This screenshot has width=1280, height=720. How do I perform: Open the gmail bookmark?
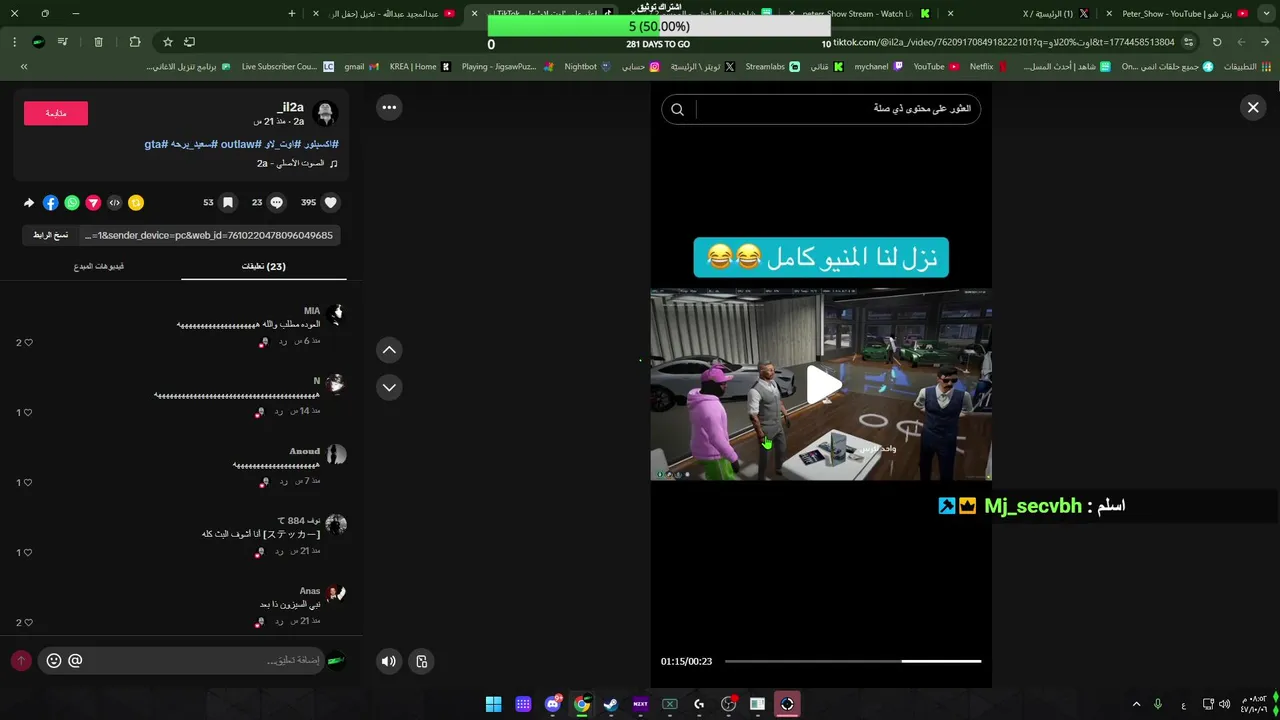[361, 66]
